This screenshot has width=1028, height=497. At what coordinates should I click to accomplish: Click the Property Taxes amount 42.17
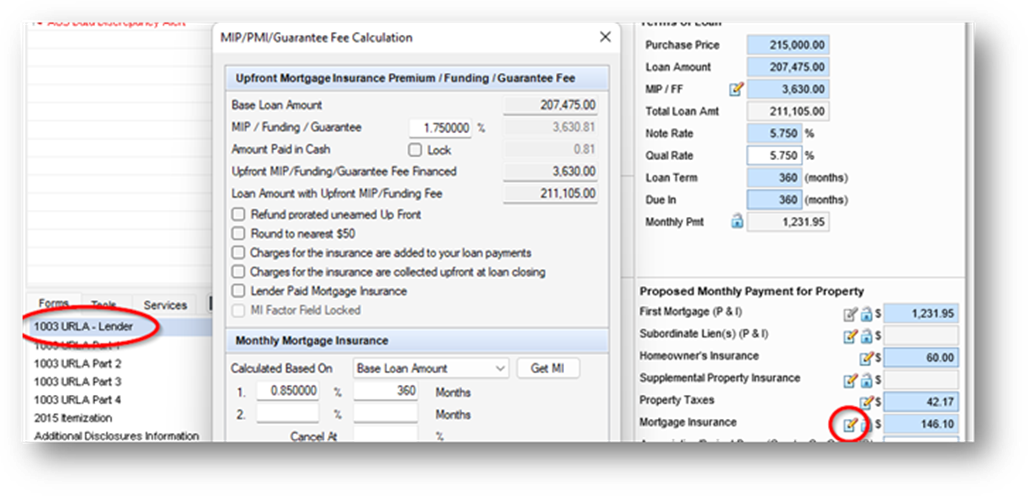point(921,403)
